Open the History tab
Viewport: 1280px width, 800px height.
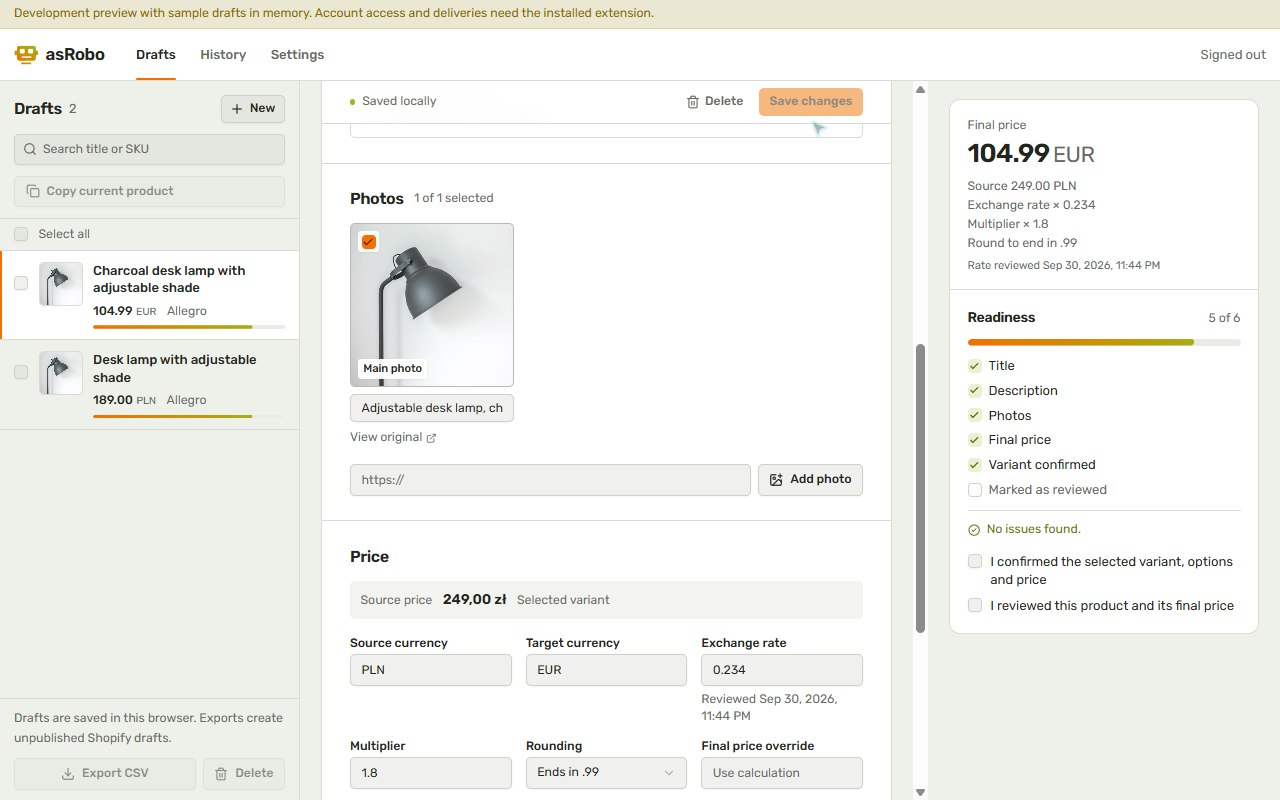tap(223, 55)
